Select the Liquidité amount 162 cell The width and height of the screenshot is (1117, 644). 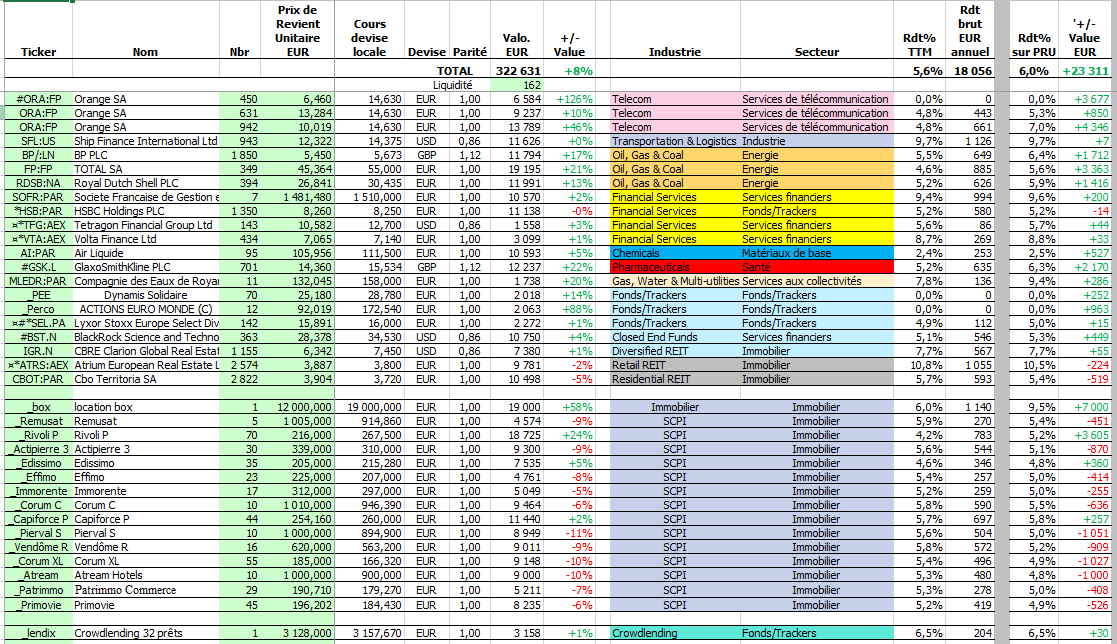517,85
